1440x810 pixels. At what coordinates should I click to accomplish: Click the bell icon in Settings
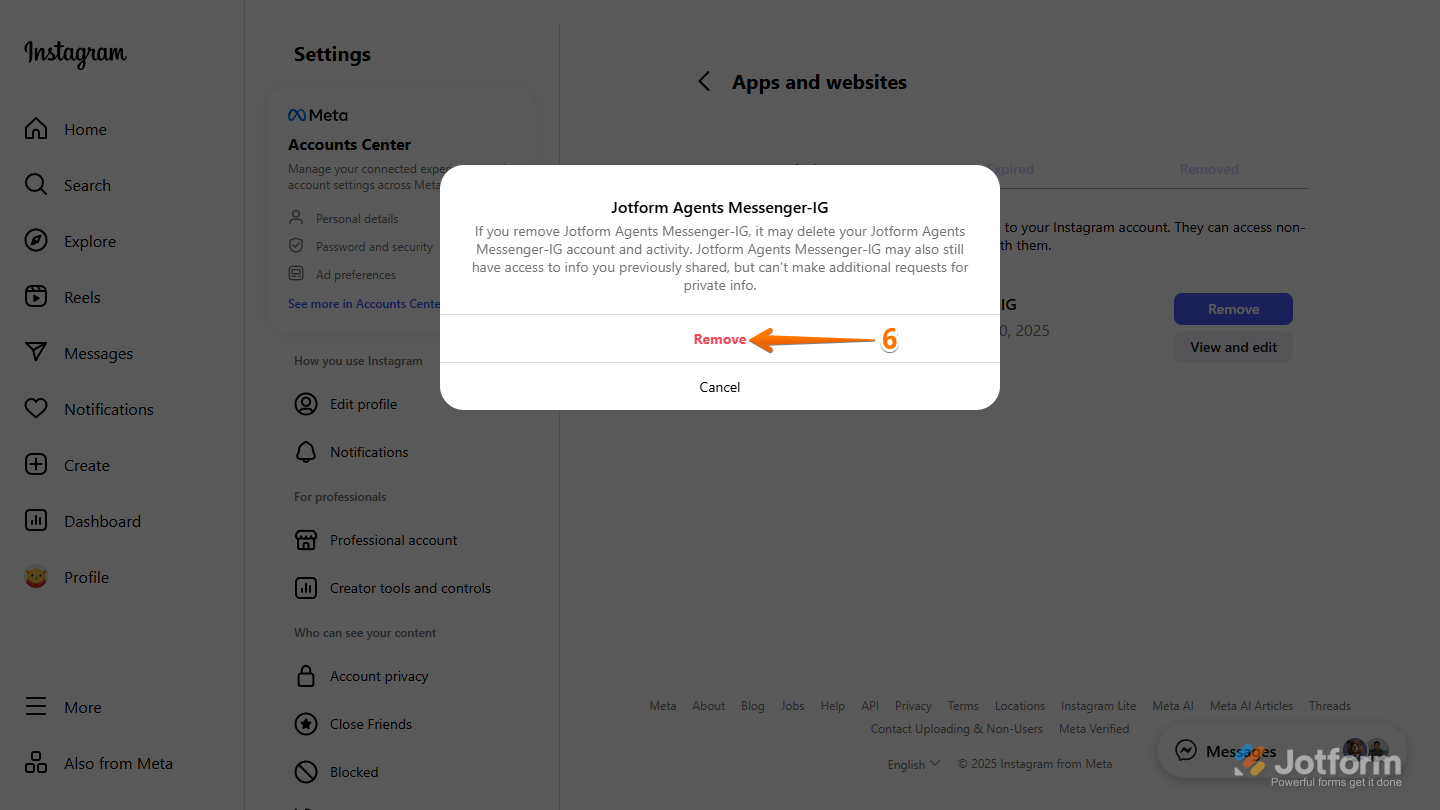coord(306,452)
